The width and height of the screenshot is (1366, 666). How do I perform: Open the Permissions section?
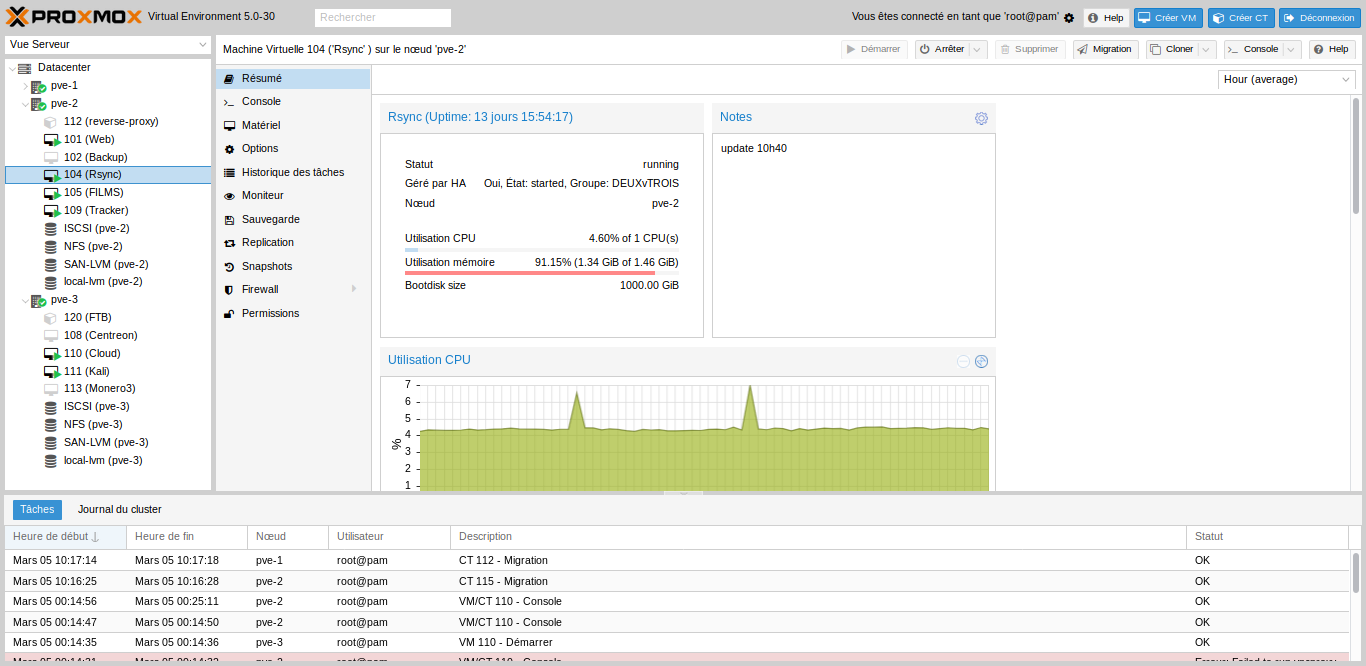[293, 313]
